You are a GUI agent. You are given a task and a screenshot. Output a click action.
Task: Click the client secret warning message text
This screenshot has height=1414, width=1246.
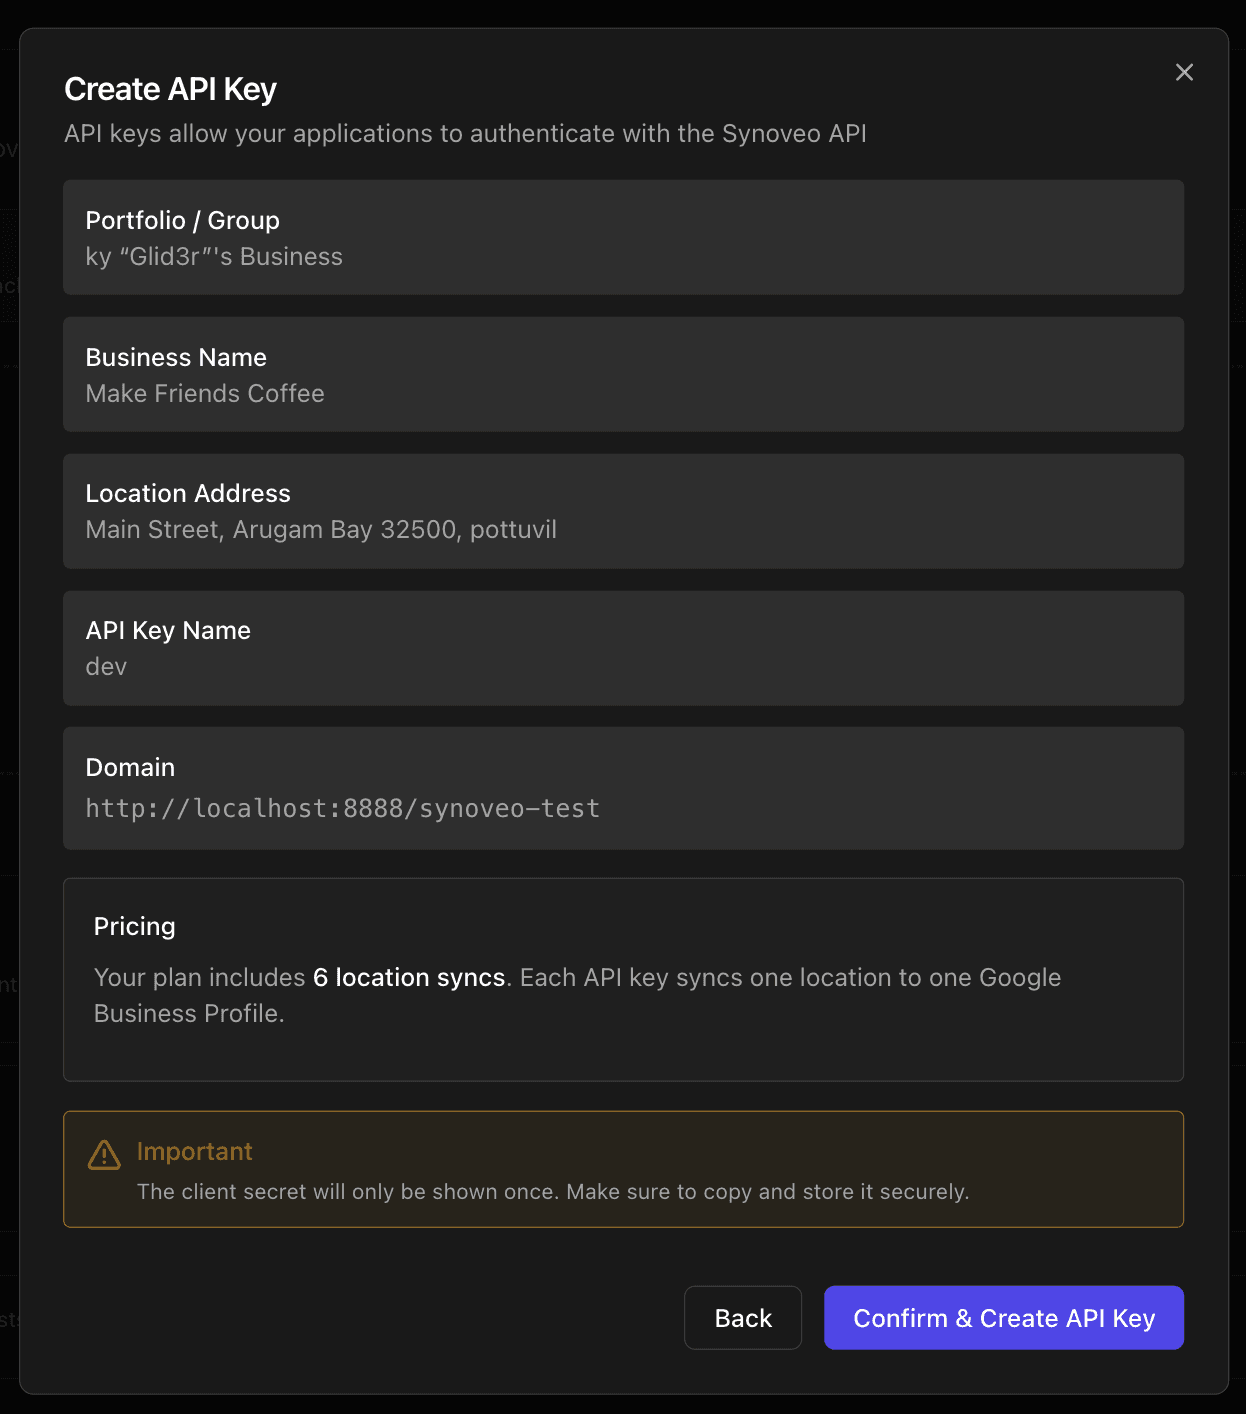(554, 1191)
